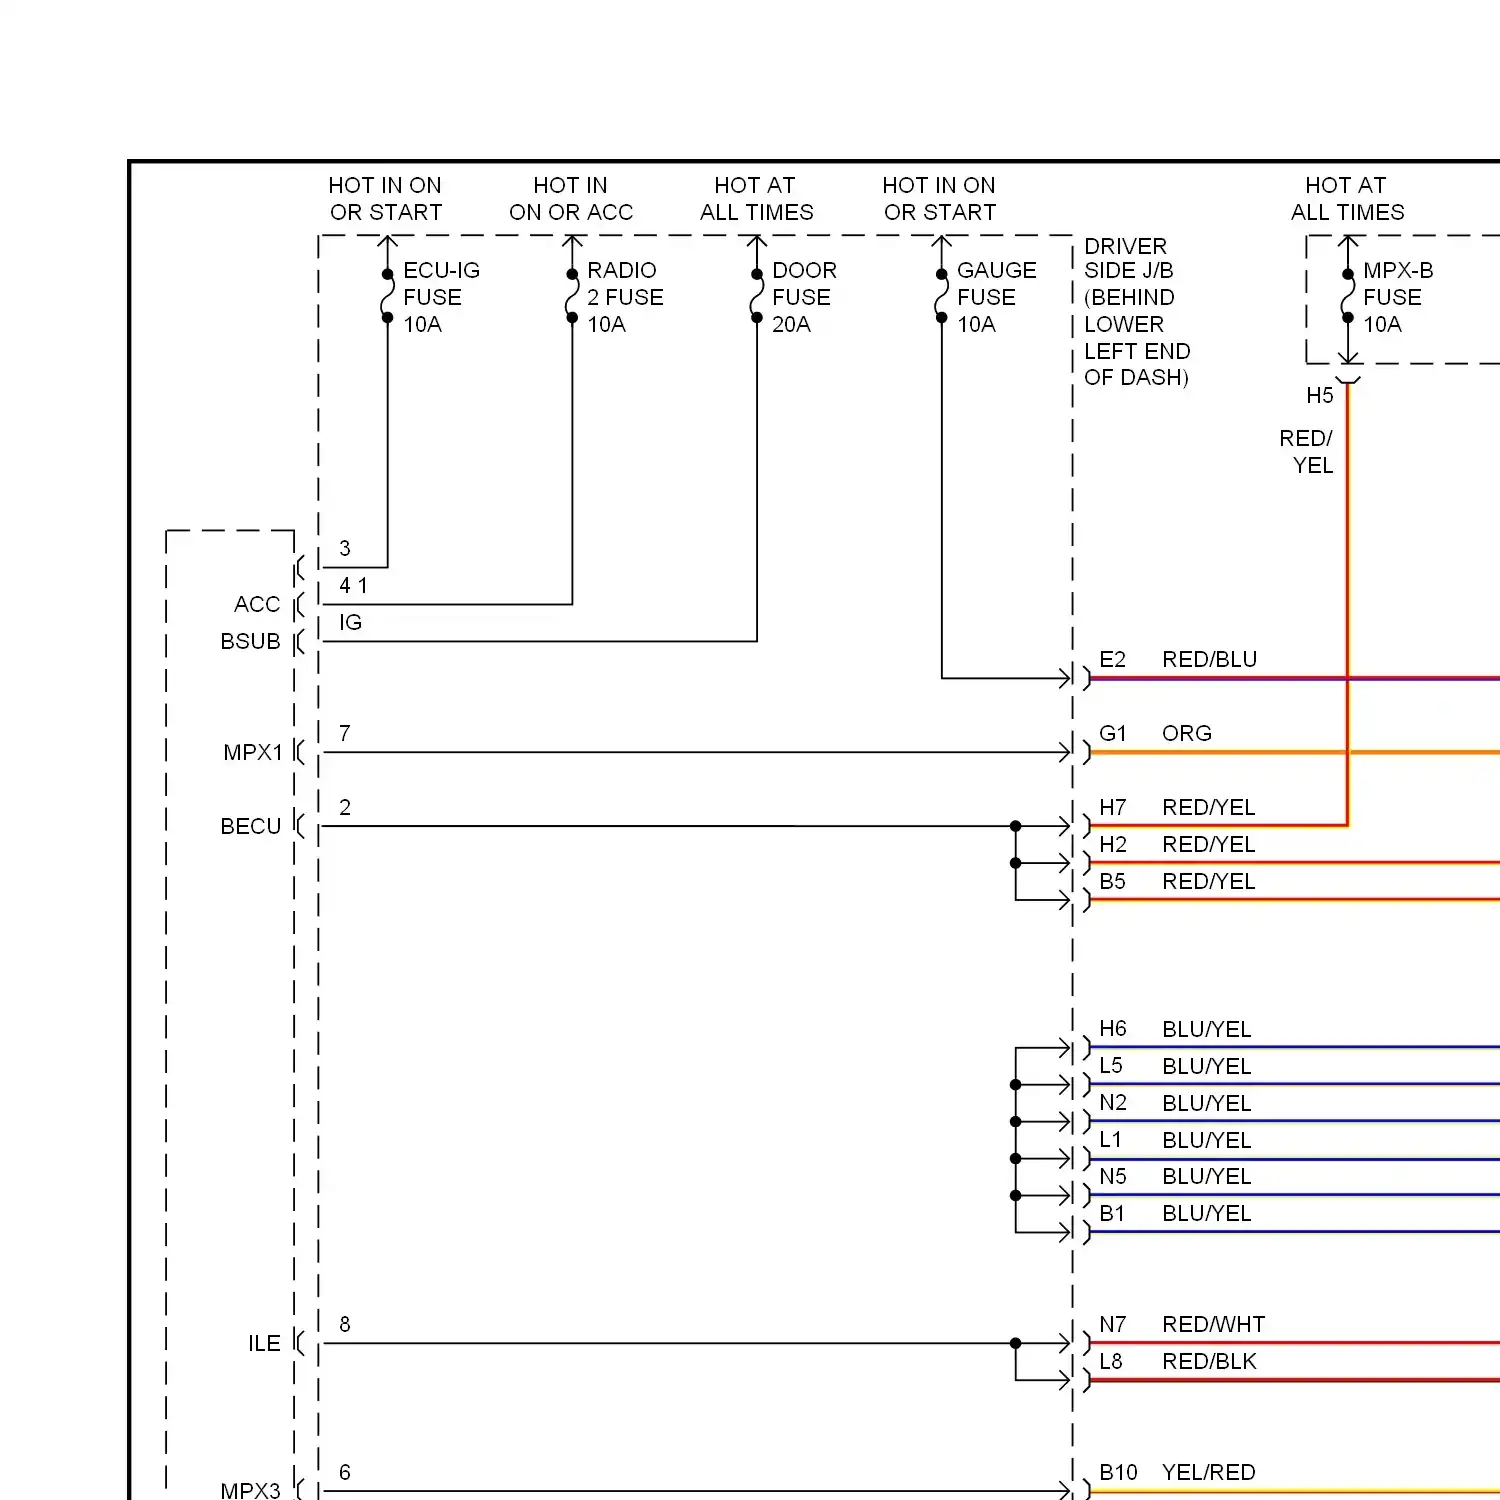This screenshot has height=1500, width=1500.
Task: Click the G1 connector arrow symbol
Action: [x=1075, y=752]
